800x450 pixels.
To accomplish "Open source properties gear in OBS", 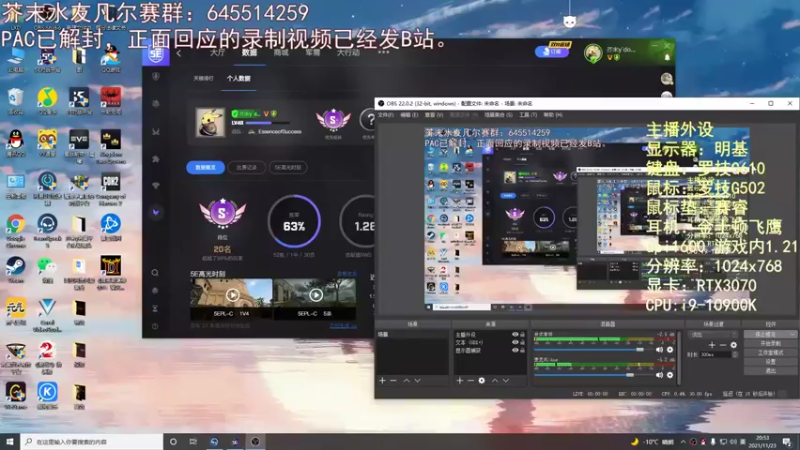I will 482,381.
